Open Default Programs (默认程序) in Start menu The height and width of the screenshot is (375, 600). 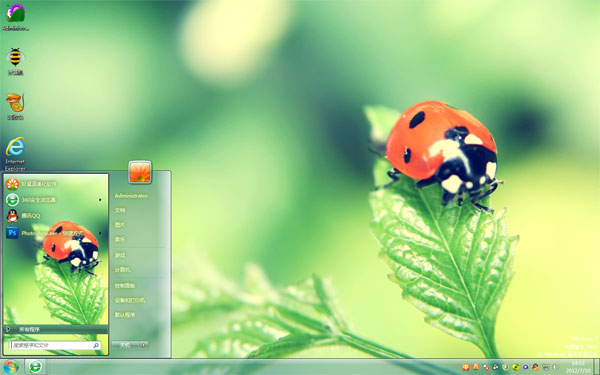(125, 315)
